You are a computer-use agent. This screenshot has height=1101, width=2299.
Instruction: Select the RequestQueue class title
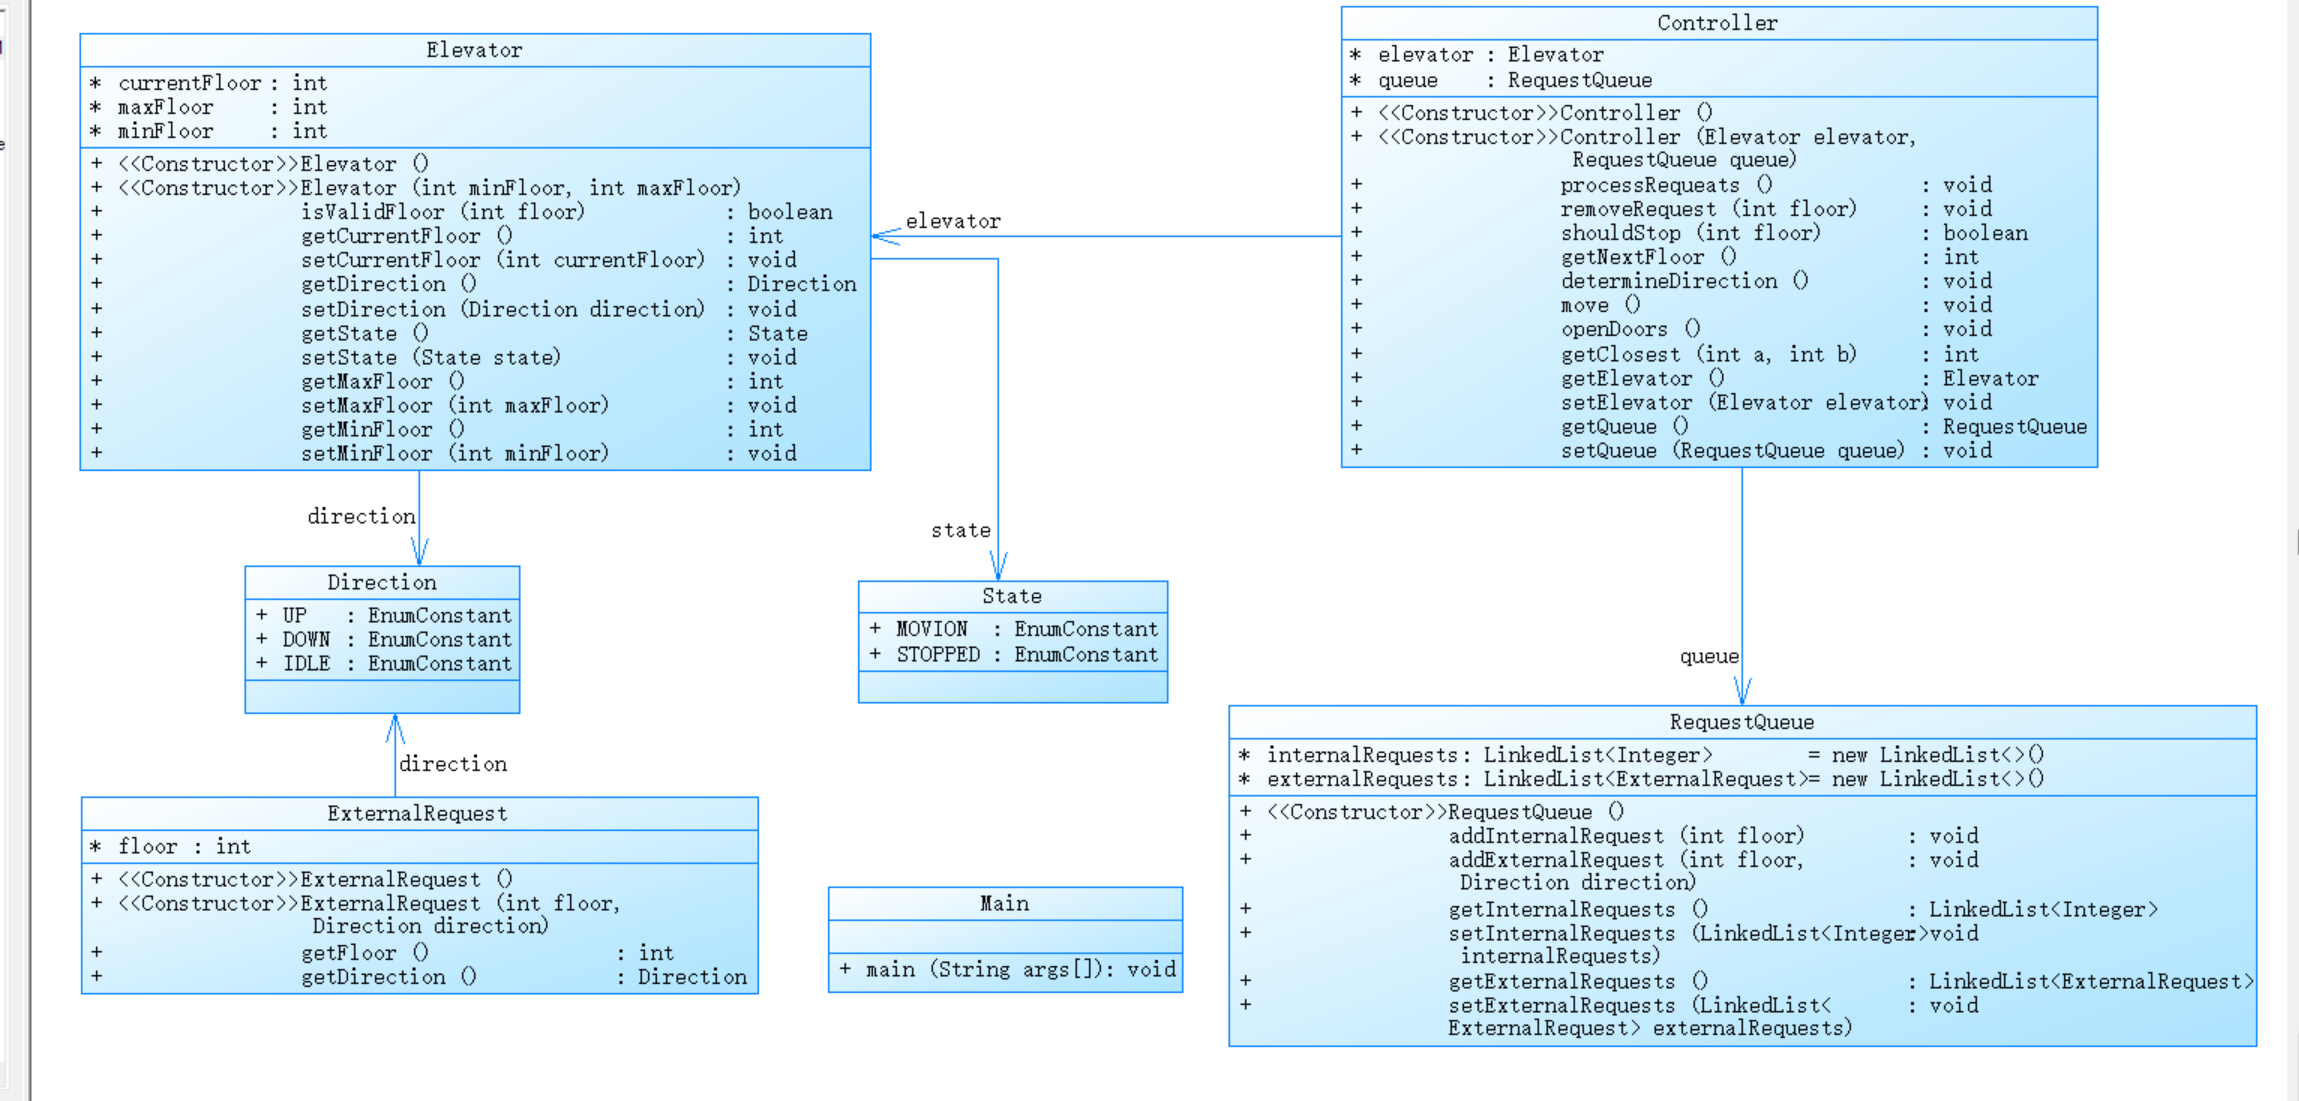tap(1741, 722)
